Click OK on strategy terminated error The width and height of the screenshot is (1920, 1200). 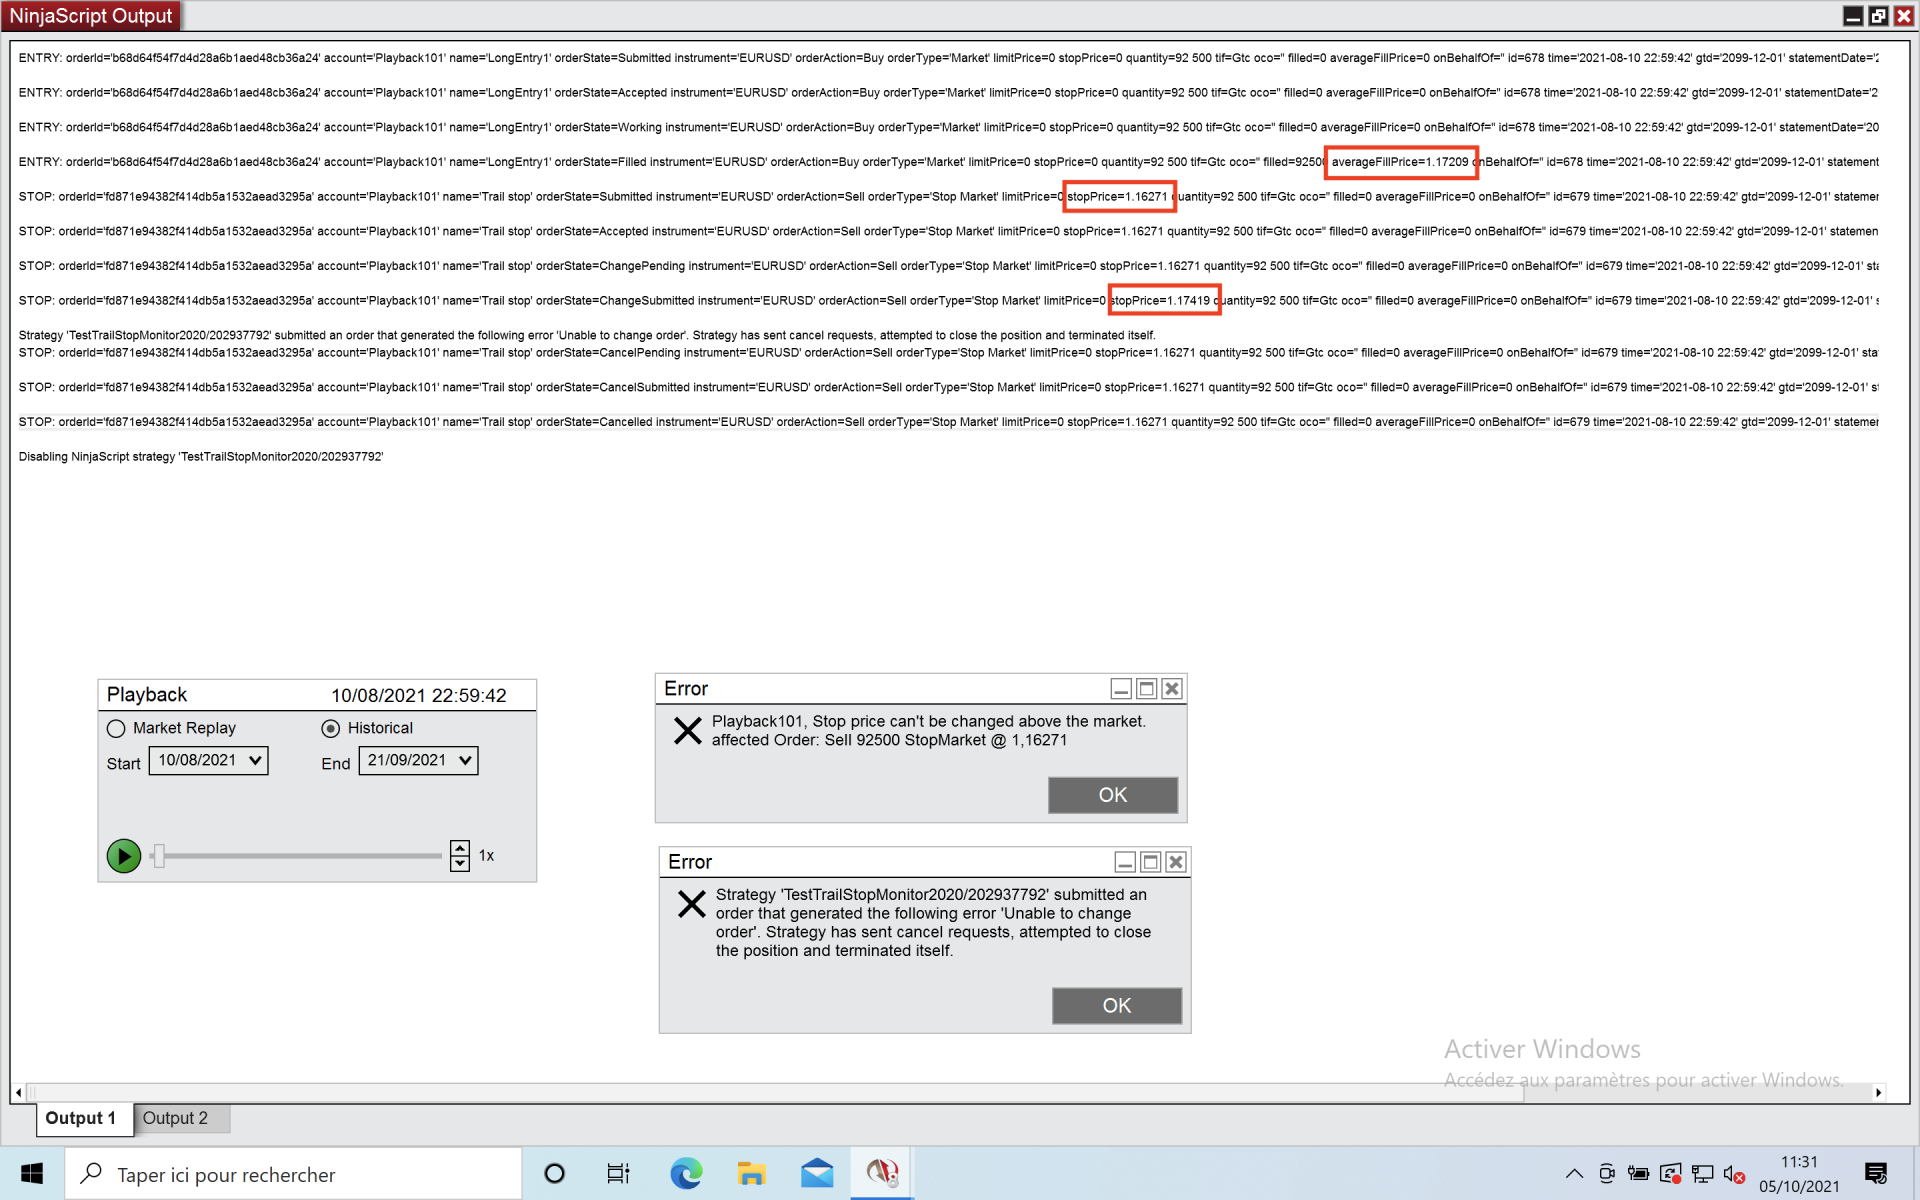pos(1116,1005)
